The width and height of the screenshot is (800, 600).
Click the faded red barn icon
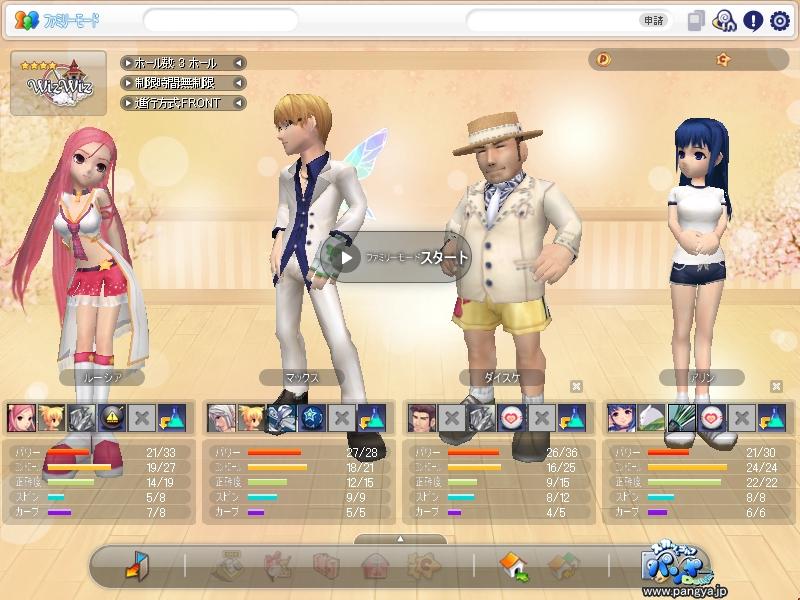coord(376,566)
